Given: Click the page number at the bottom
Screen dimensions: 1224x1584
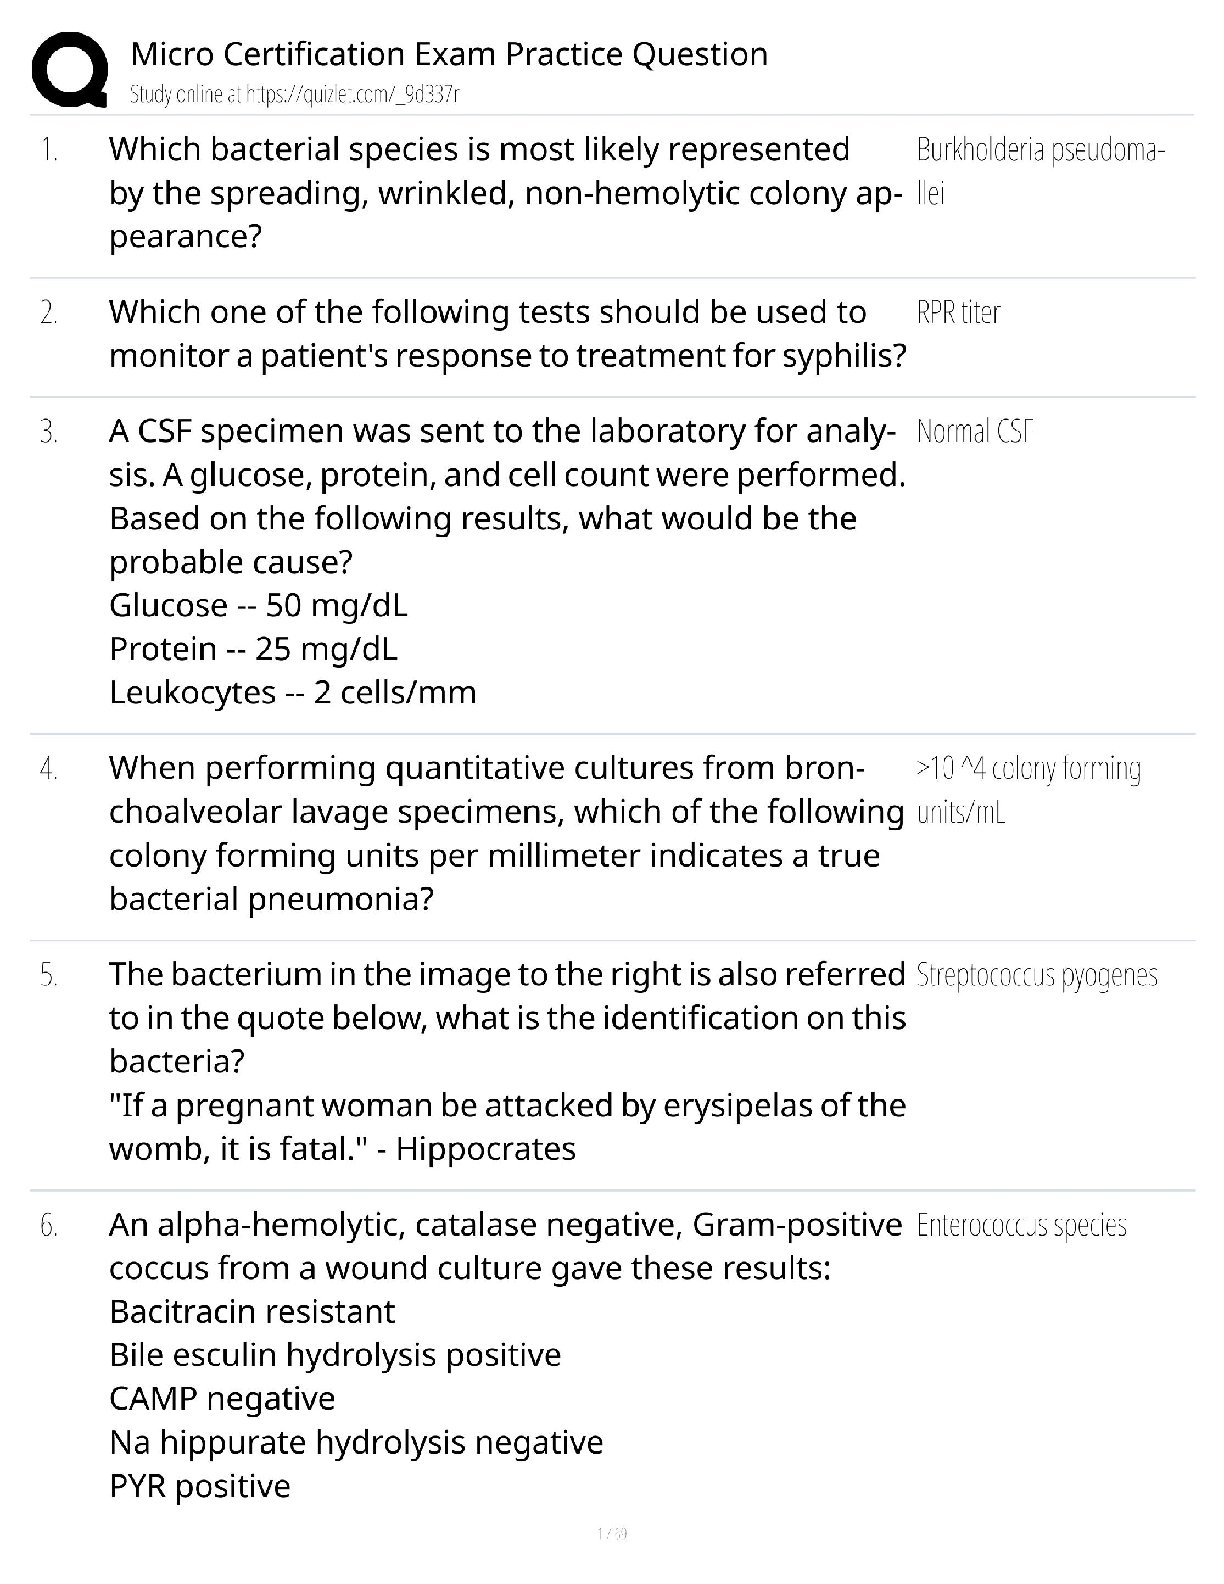Looking at the screenshot, I should coord(611,1533).
